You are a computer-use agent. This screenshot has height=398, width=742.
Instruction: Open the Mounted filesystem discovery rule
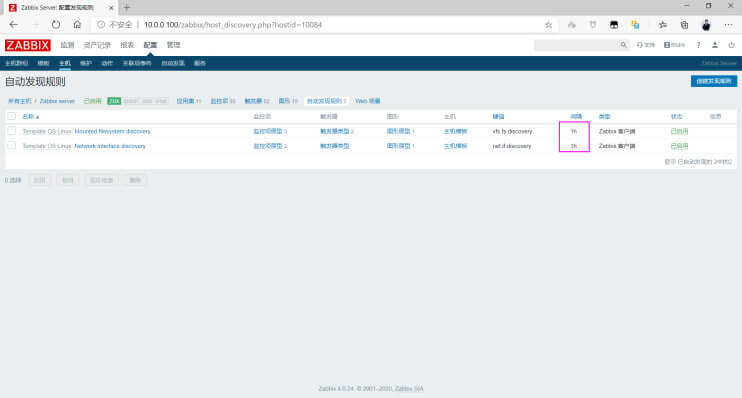point(112,131)
